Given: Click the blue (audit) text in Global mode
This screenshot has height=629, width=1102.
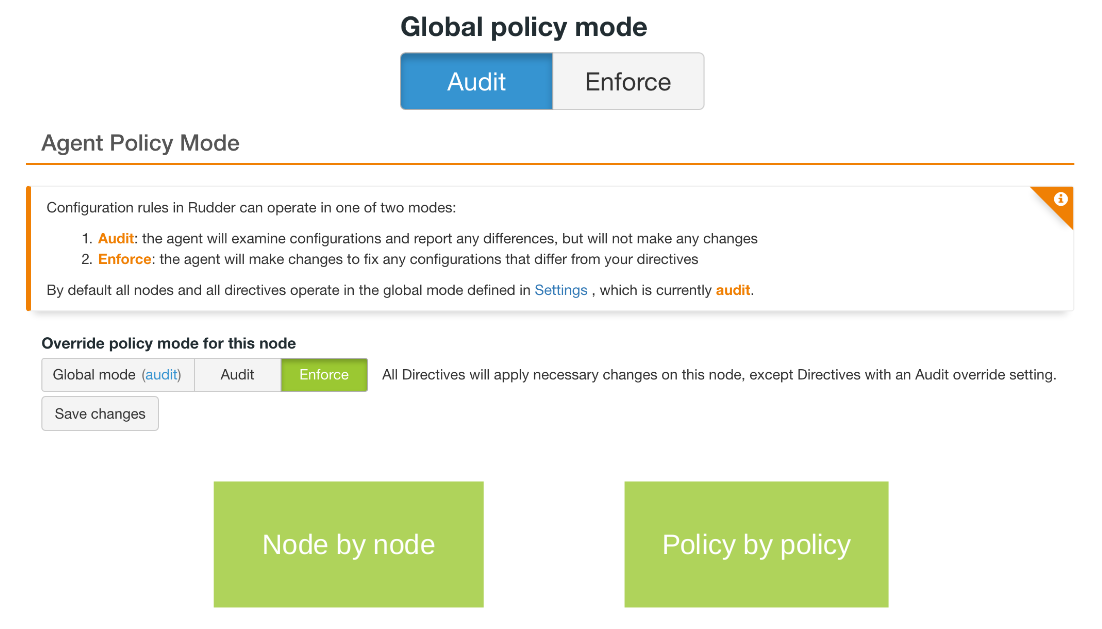Looking at the screenshot, I should point(161,375).
